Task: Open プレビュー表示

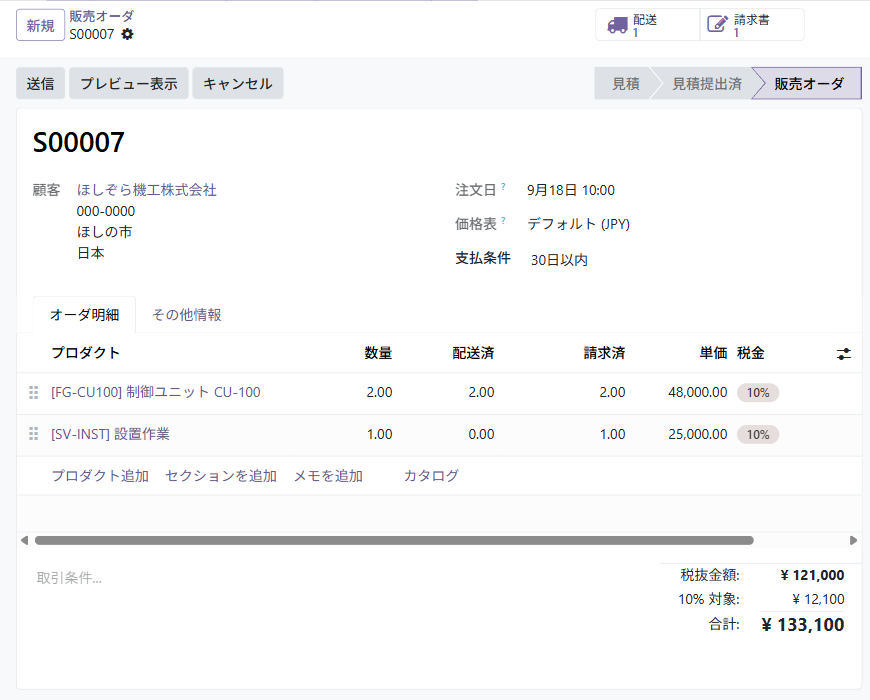Action: tap(129, 84)
